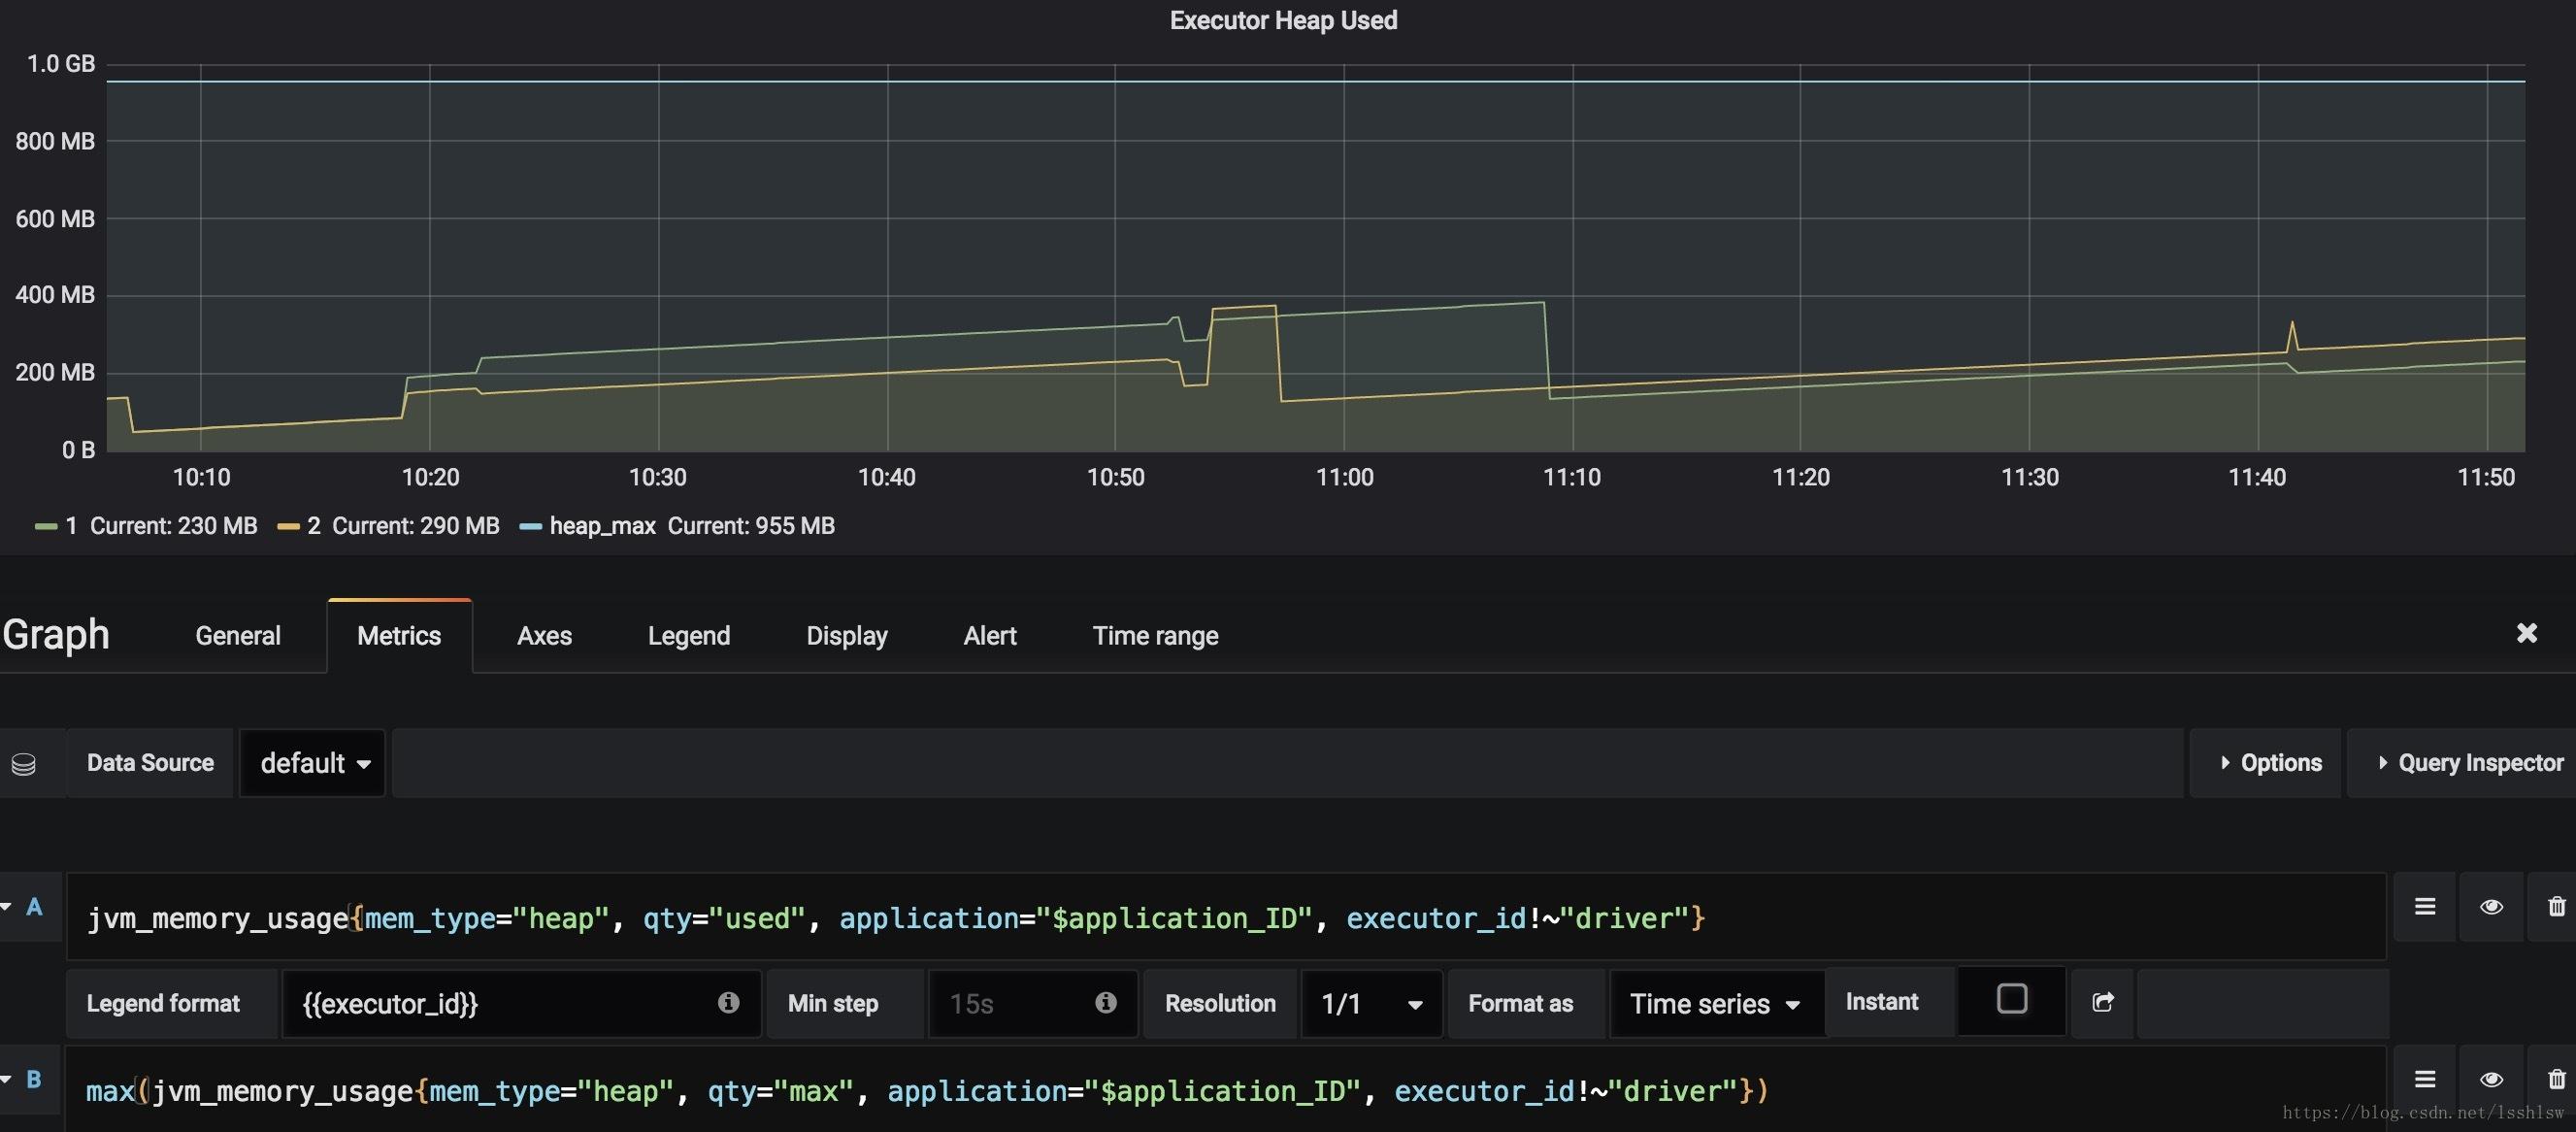2576x1132 pixels.
Task: Open the default data source dropdown
Action: point(313,763)
